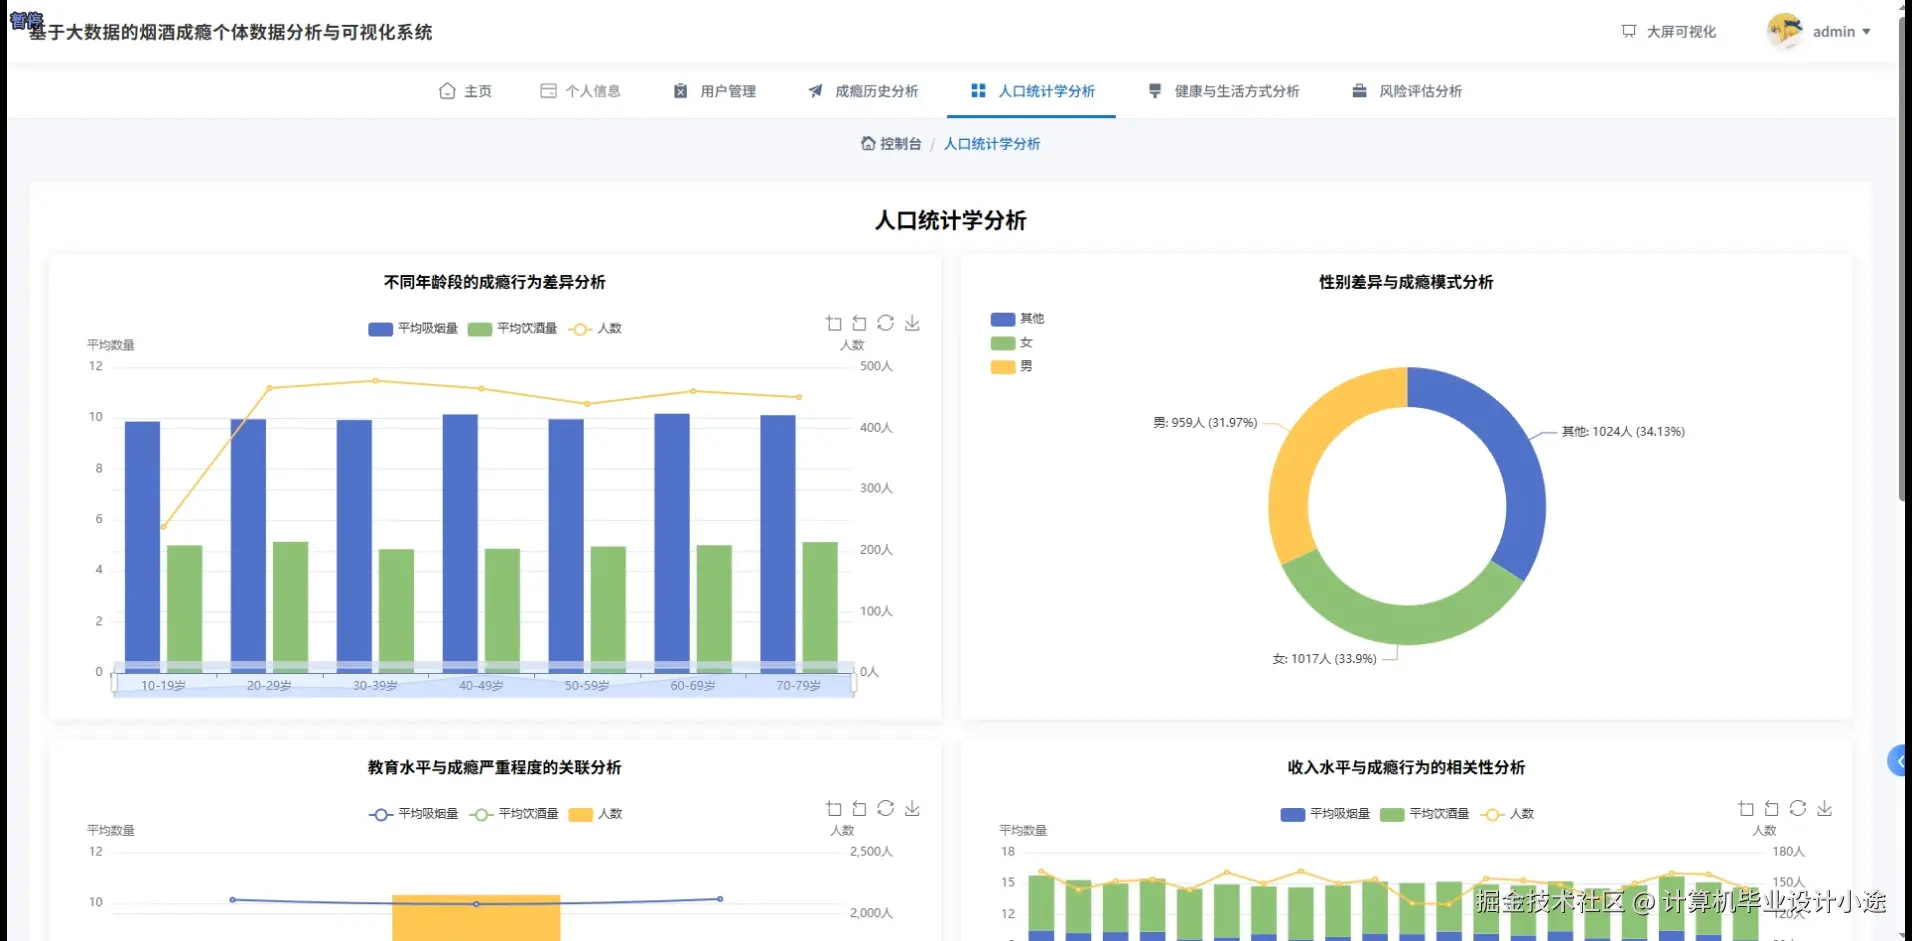Restore the education level chart
Viewport: 1912px width, 941px height.
(x=885, y=808)
